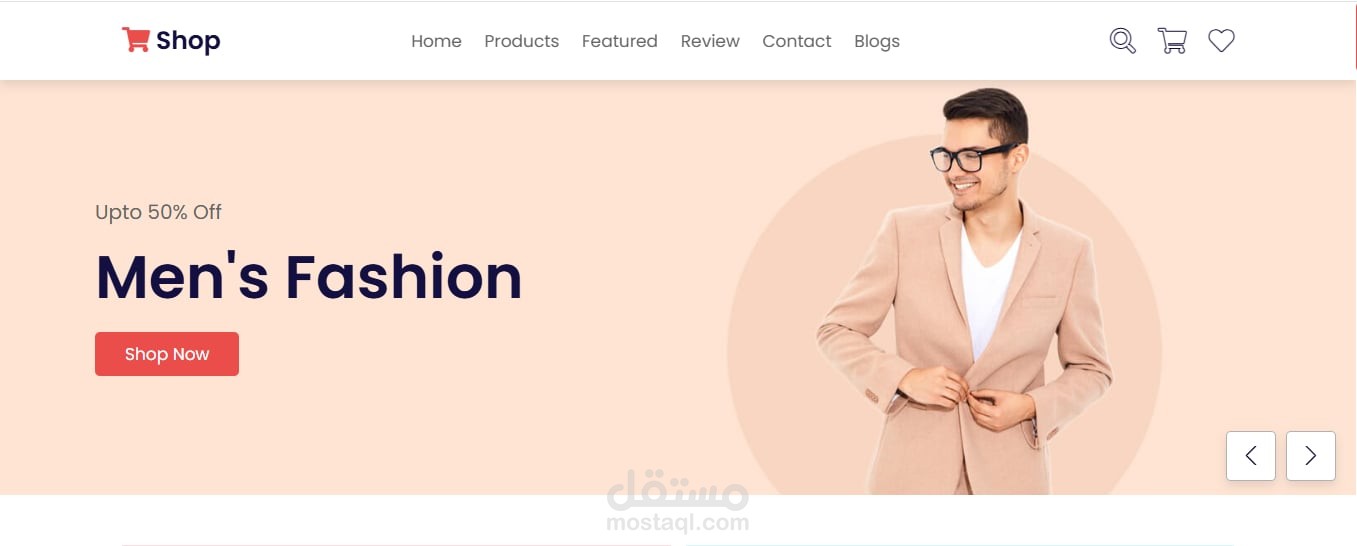Click the Shop brand name text
Screen dimensions: 1357x546
click(188, 41)
